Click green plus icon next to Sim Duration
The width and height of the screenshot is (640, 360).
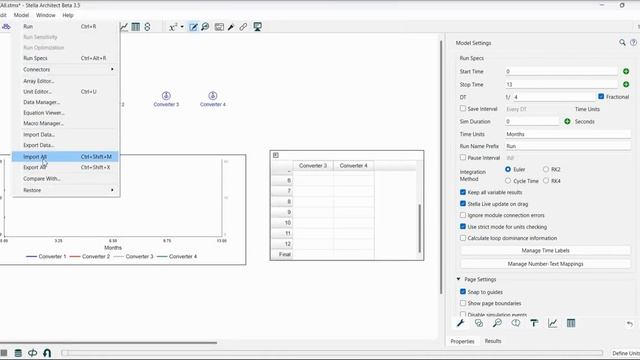pos(567,122)
